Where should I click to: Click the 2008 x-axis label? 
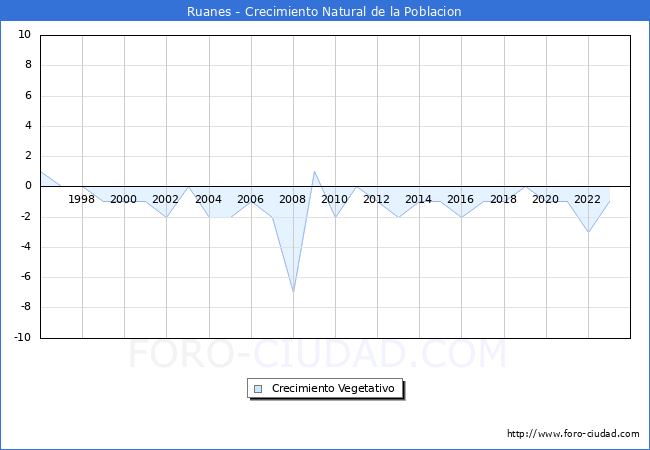pos(292,199)
